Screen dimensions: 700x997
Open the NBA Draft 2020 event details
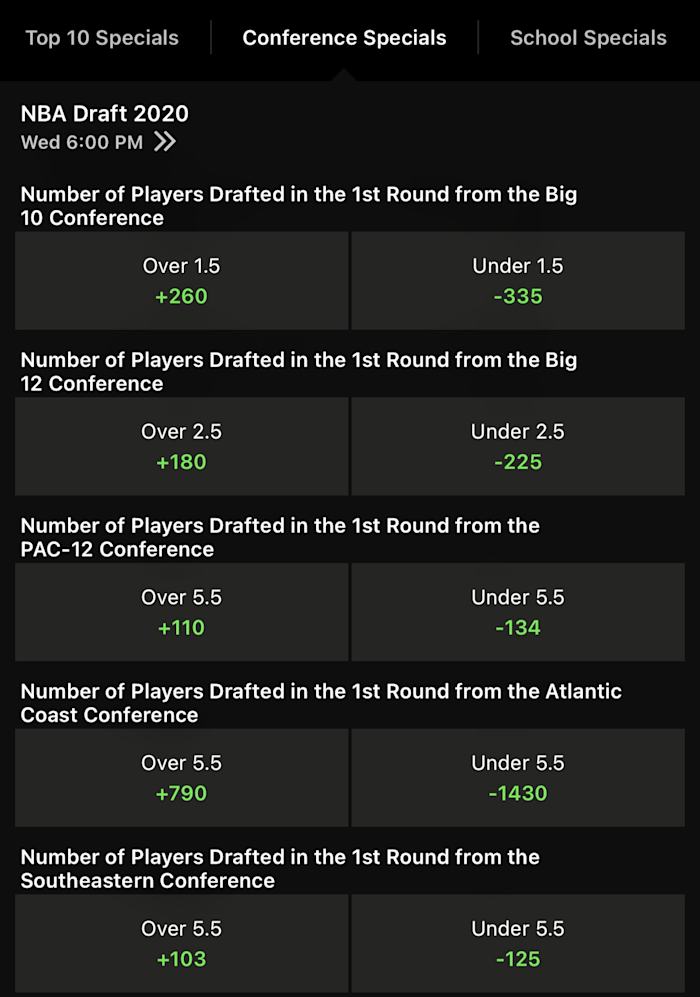point(104,114)
